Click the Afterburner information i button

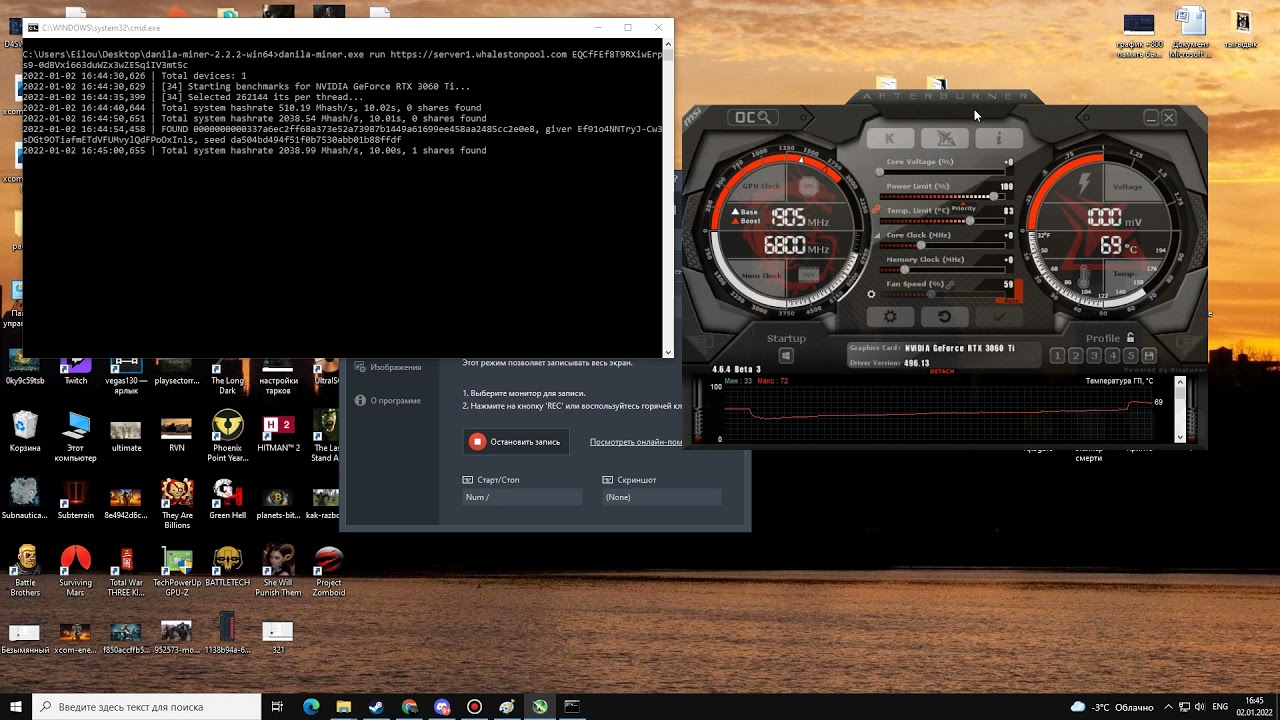pyautogui.click(x=999, y=138)
